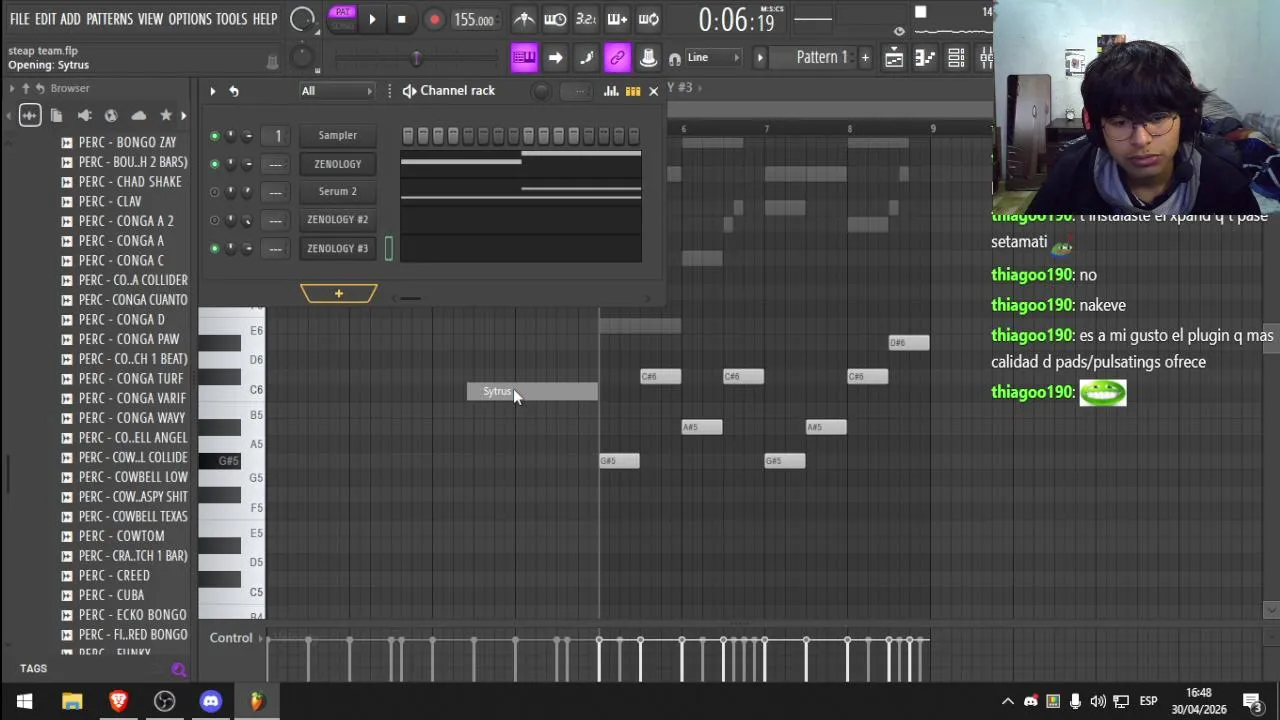Toggle step sequencer icon in Channel rack
The width and height of the screenshot is (1280, 720).
coord(633,91)
